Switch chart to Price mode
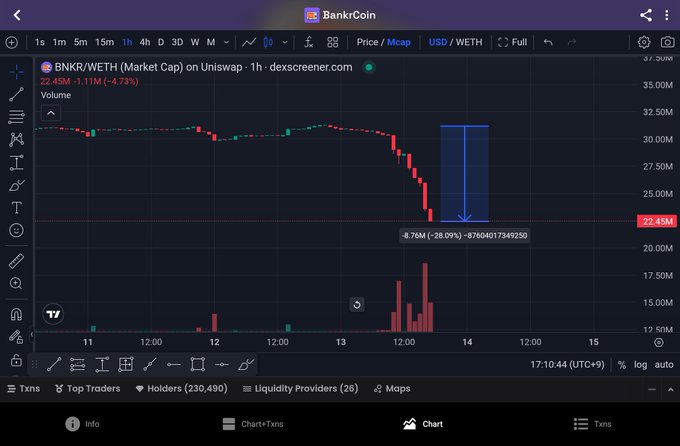680x446 pixels. click(x=367, y=42)
